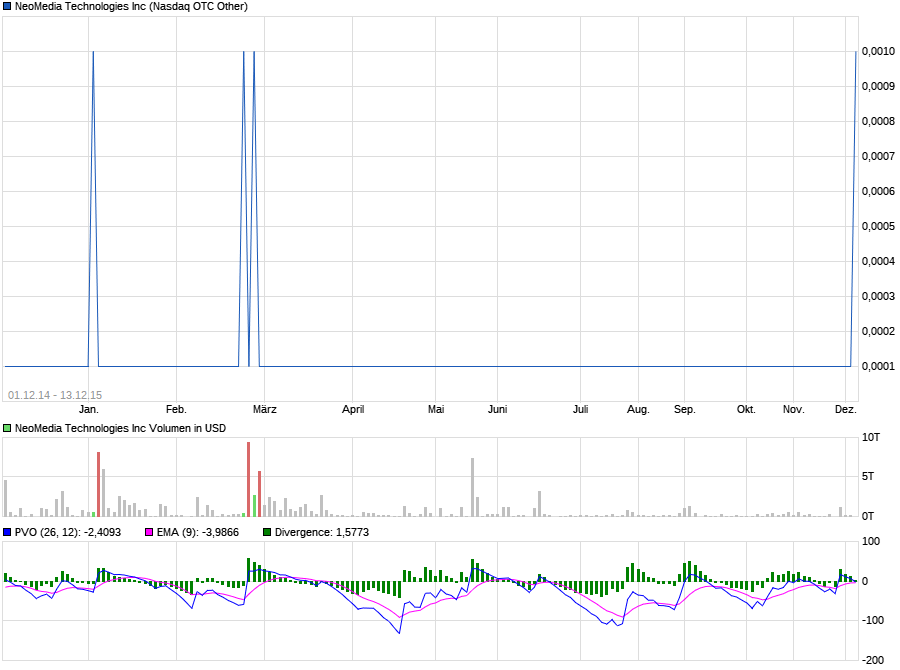Click the 10T volume axis label
Viewport: 900px width, 670px height.
point(871,438)
